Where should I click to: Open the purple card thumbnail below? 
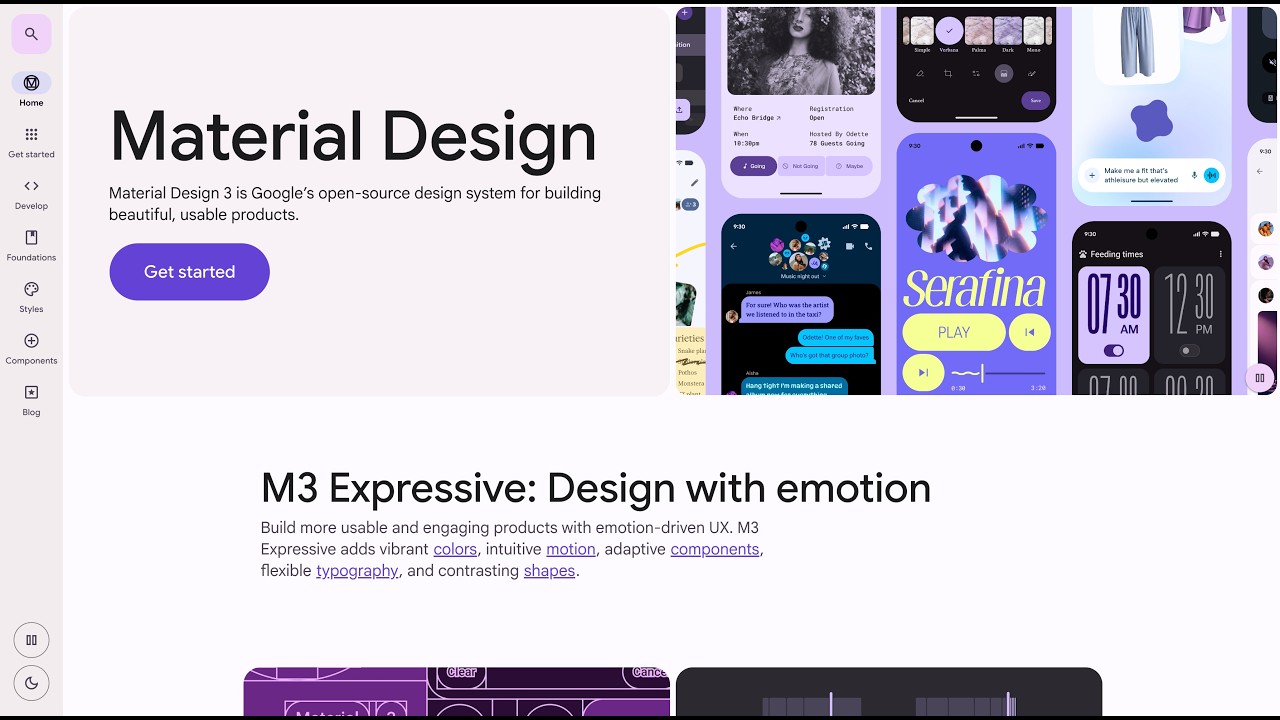point(457,692)
